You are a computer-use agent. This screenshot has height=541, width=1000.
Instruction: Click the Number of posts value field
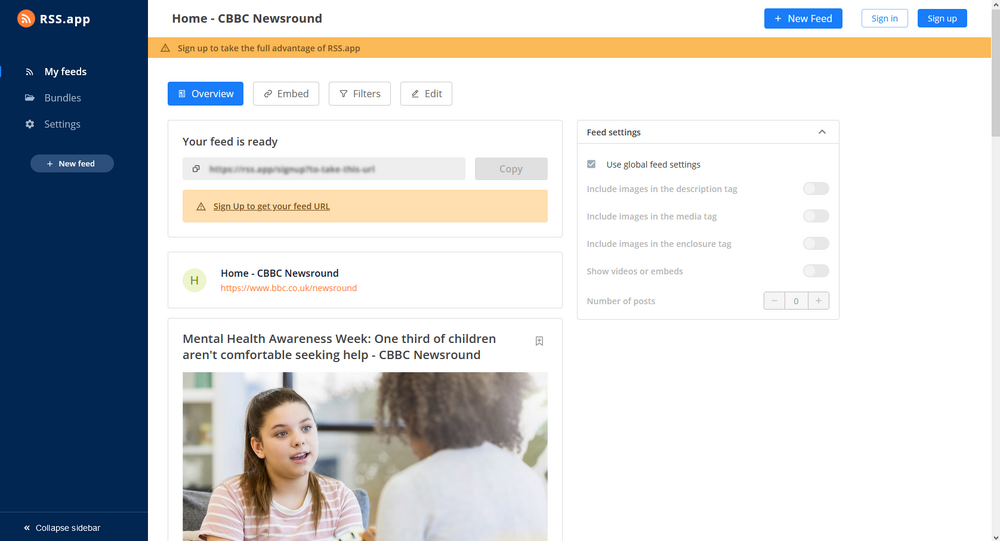[796, 300]
